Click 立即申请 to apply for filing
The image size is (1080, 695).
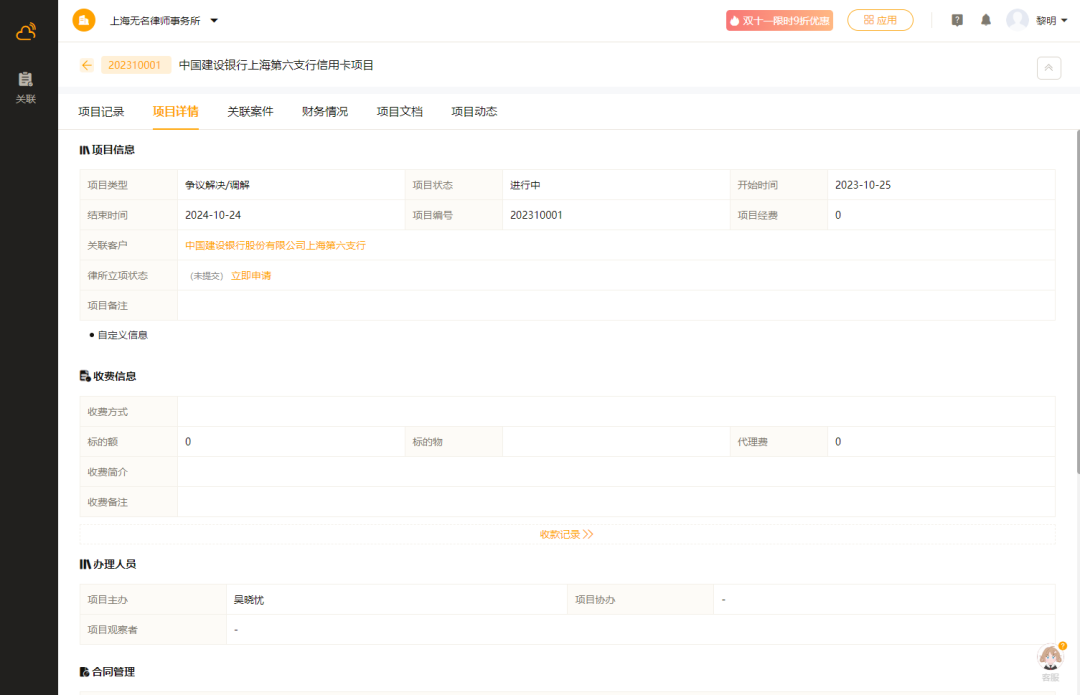point(251,275)
